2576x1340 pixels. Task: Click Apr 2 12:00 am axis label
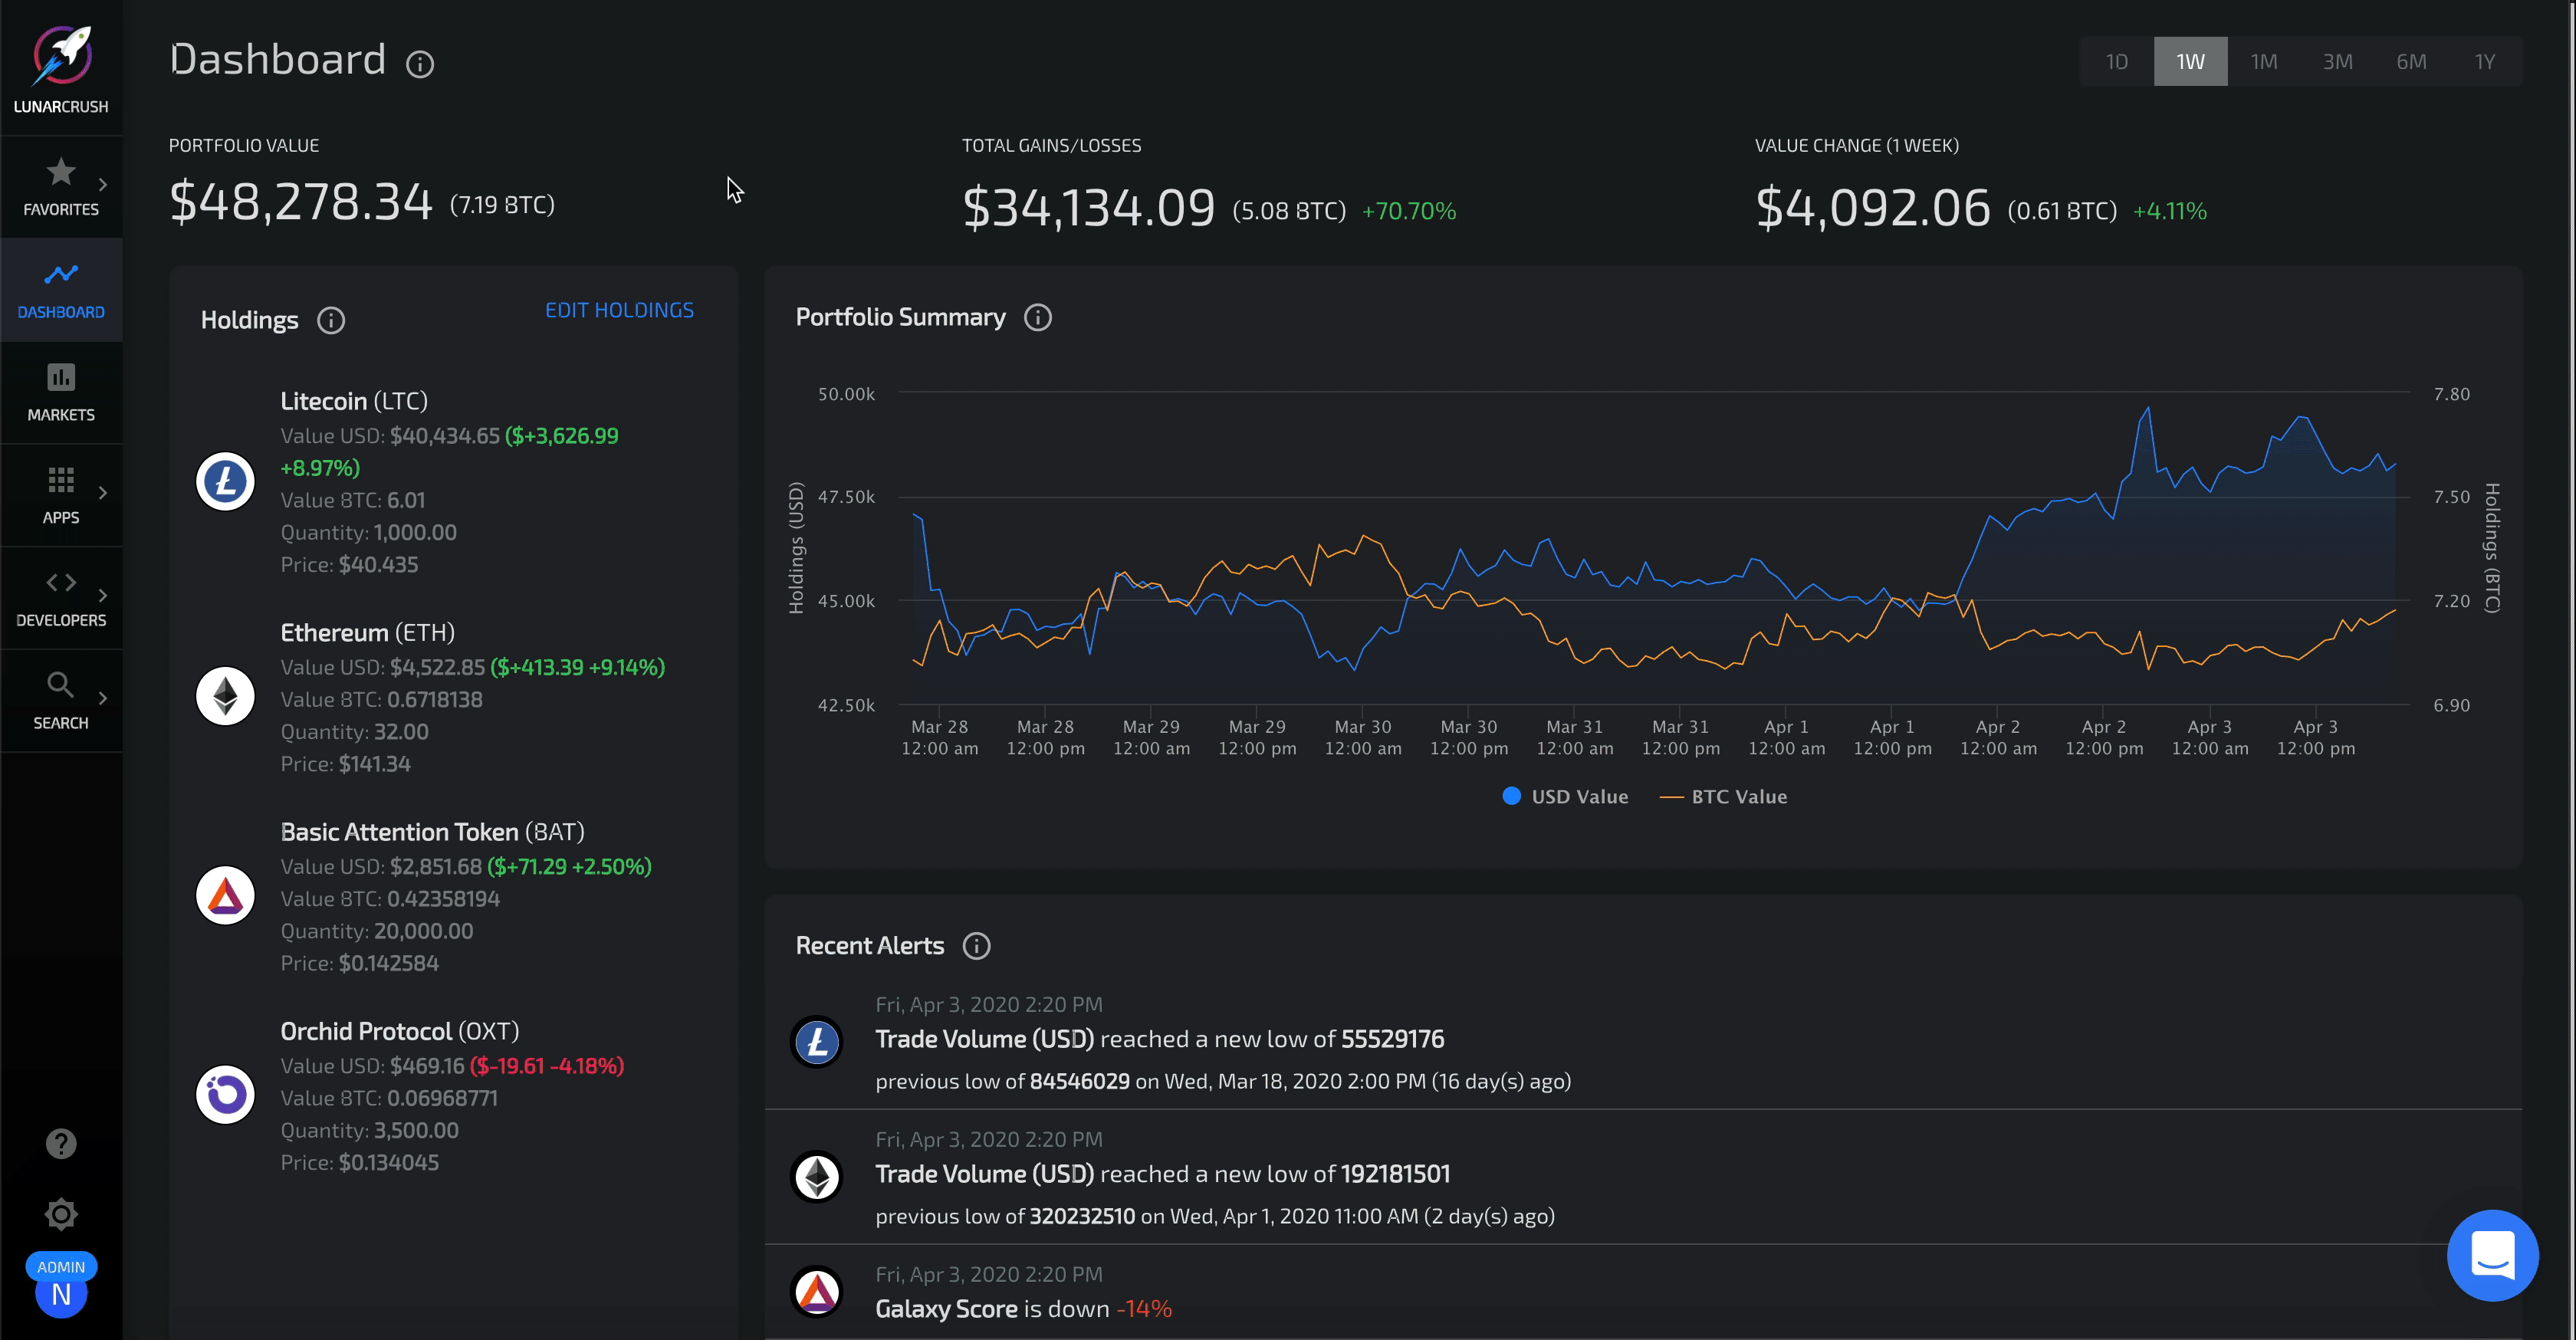[1998, 738]
